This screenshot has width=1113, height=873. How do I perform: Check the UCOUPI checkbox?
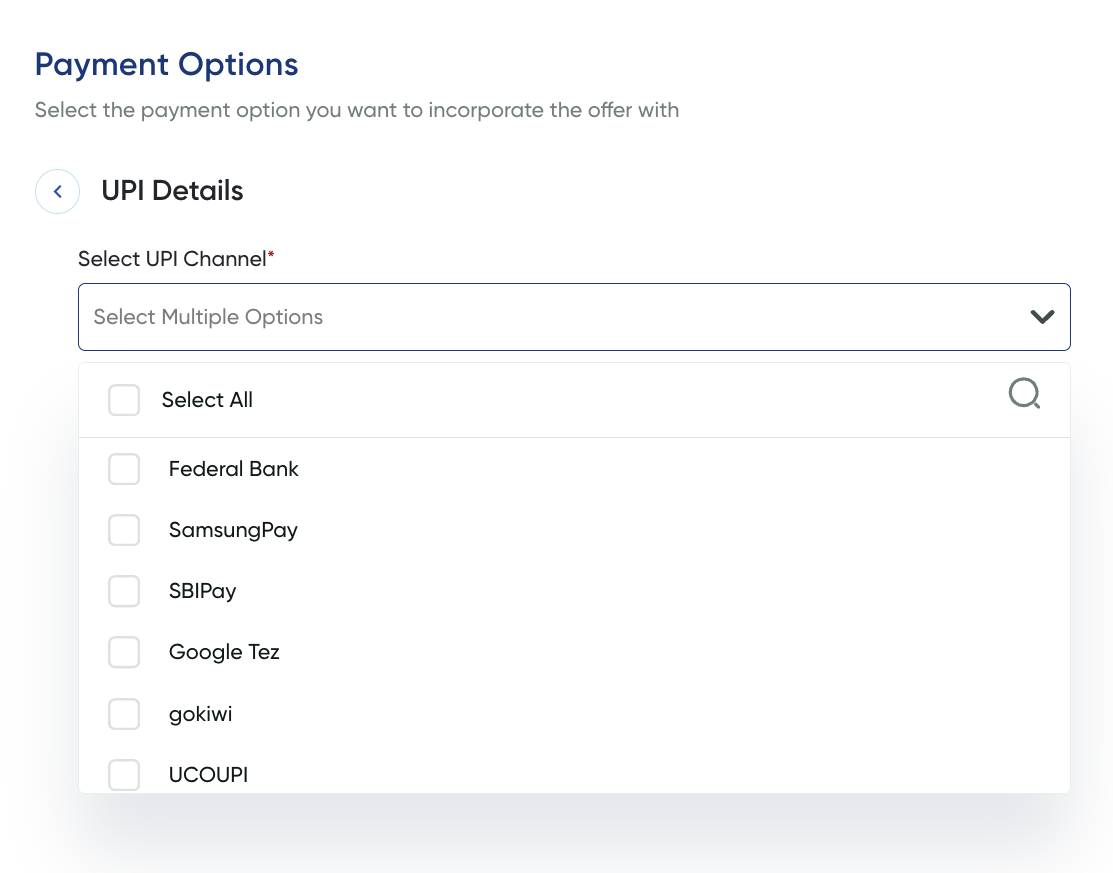124,774
